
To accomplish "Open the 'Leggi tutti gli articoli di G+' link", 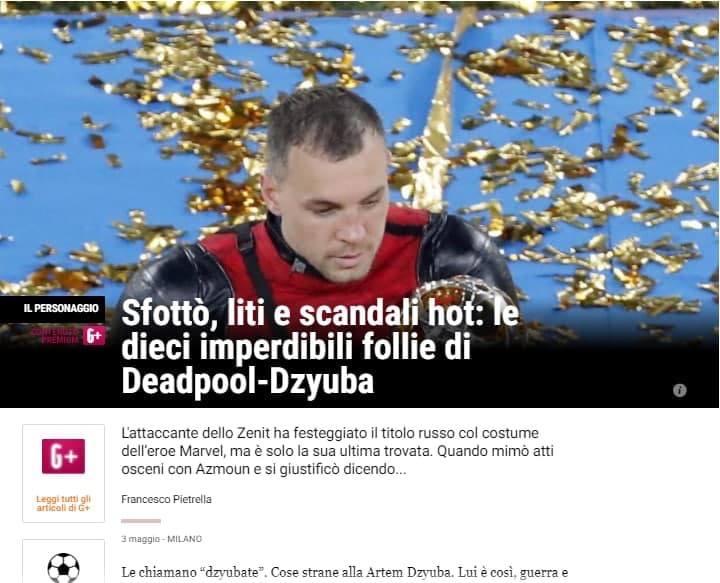I will [x=63, y=504].
